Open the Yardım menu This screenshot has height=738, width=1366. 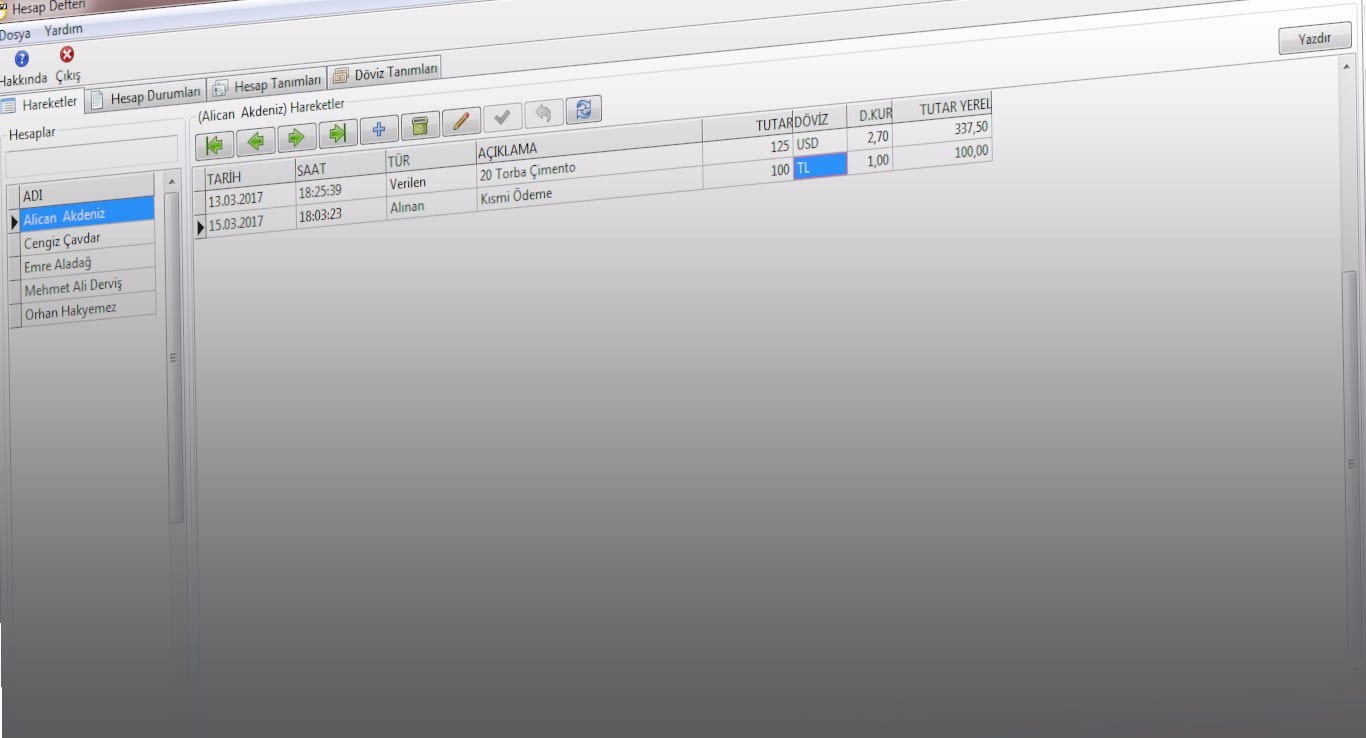click(x=63, y=30)
